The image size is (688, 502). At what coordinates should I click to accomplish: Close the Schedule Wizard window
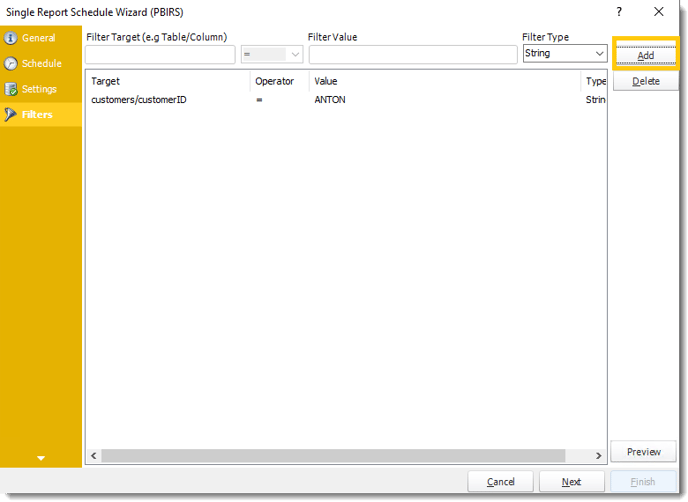pyautogui.click(x=659, y=12)
